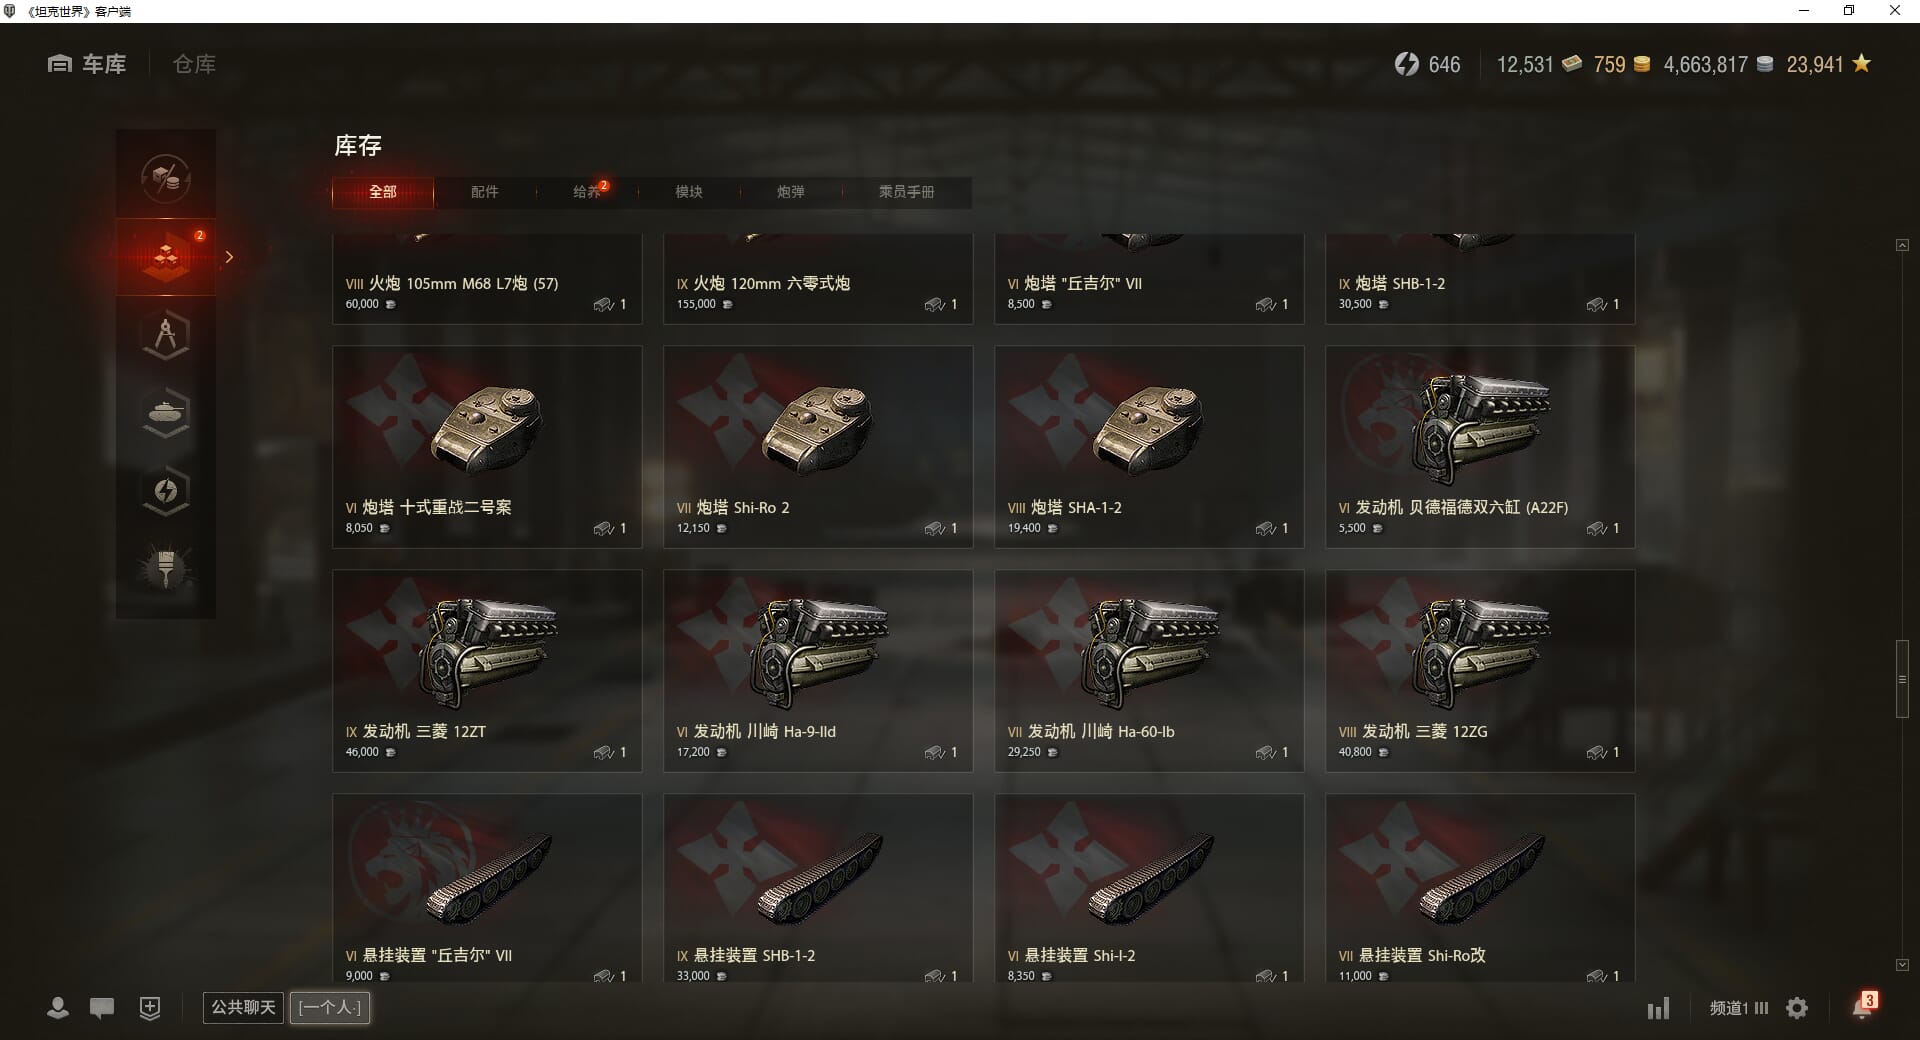Select the 发动机 三菱 12ZT engine card
1920x1040 pixels.
487,671
